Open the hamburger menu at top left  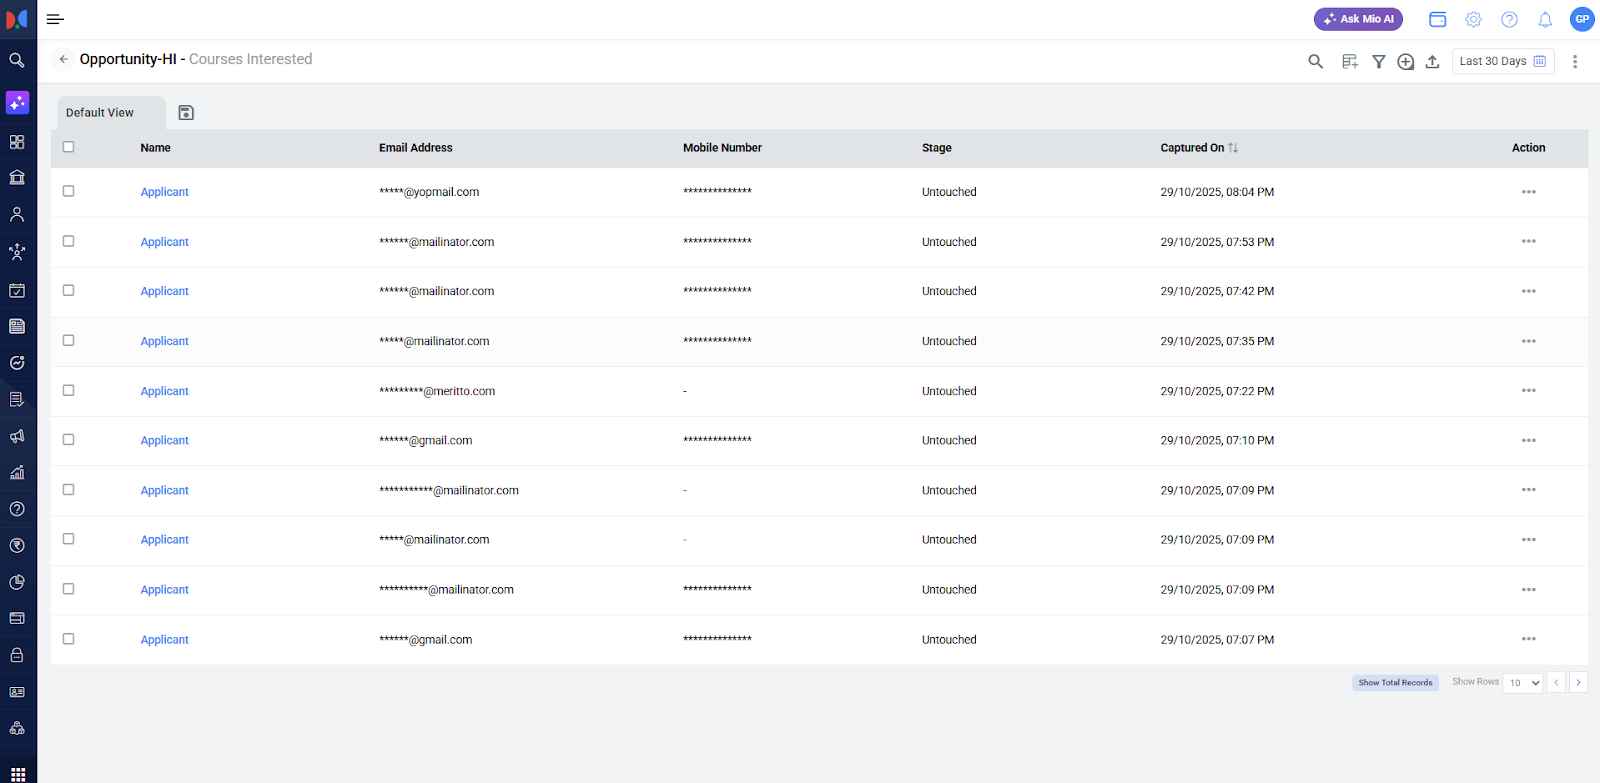pos(55,19)
